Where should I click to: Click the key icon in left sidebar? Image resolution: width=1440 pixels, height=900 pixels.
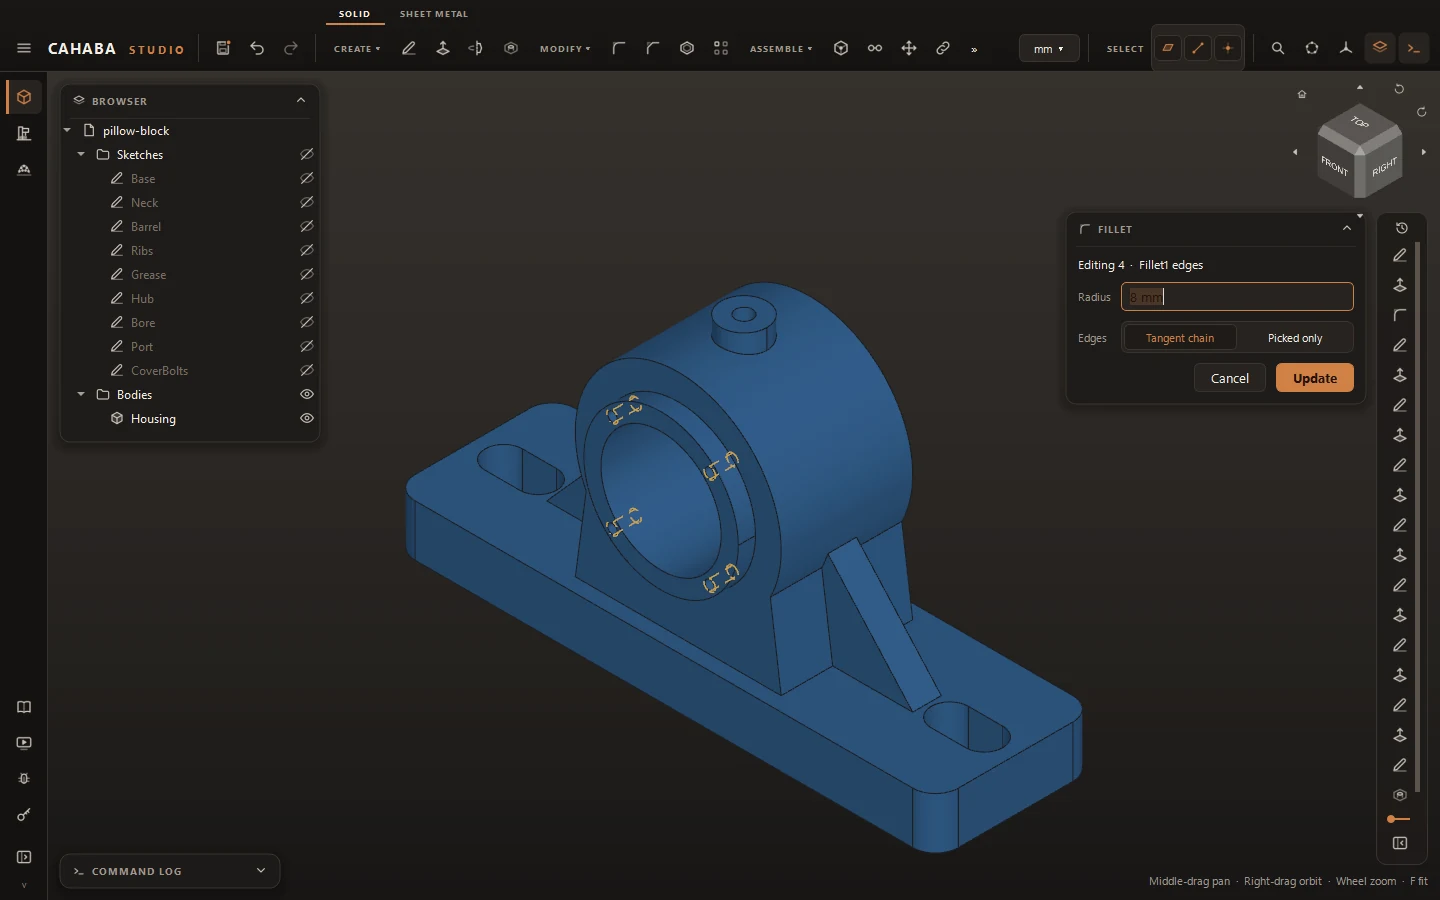click(24, 815)
